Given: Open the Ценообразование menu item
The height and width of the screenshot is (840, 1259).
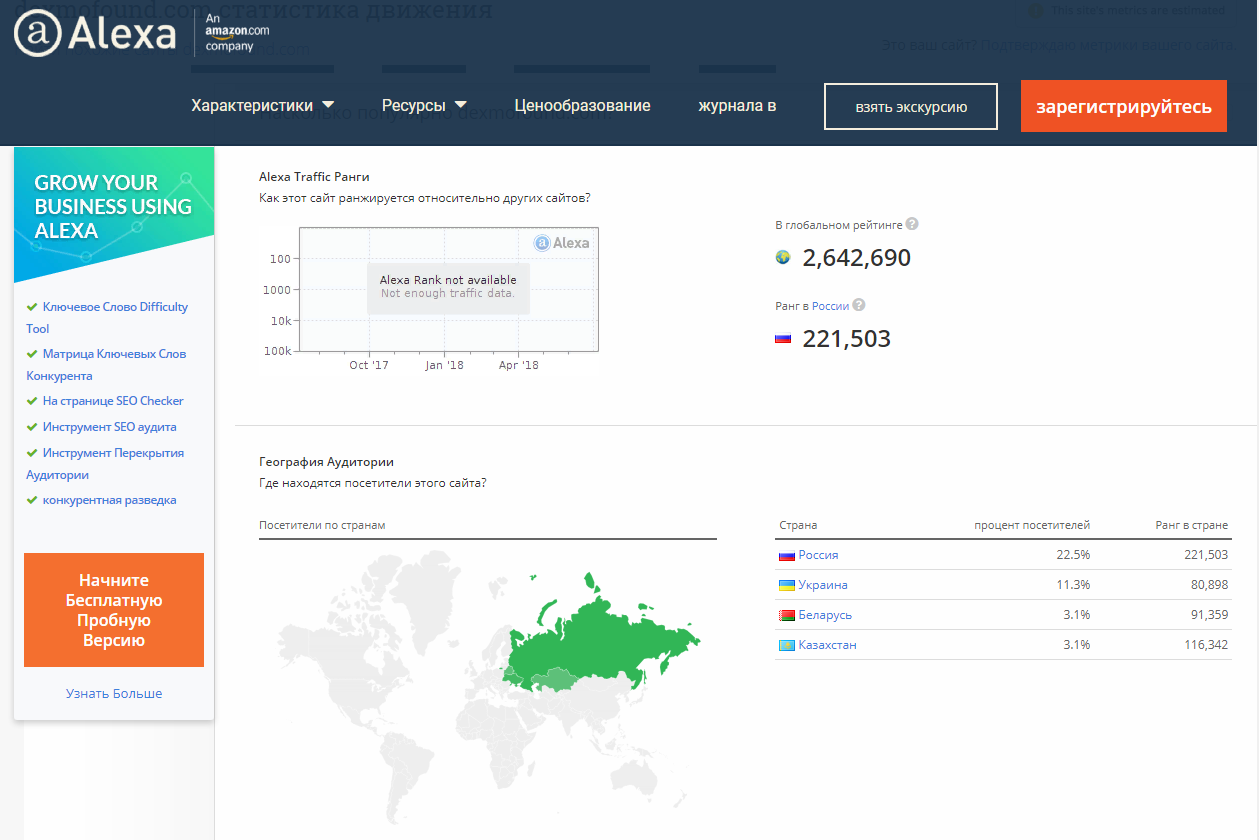Looking at the screenshot, I should click(x=582, y=106).
